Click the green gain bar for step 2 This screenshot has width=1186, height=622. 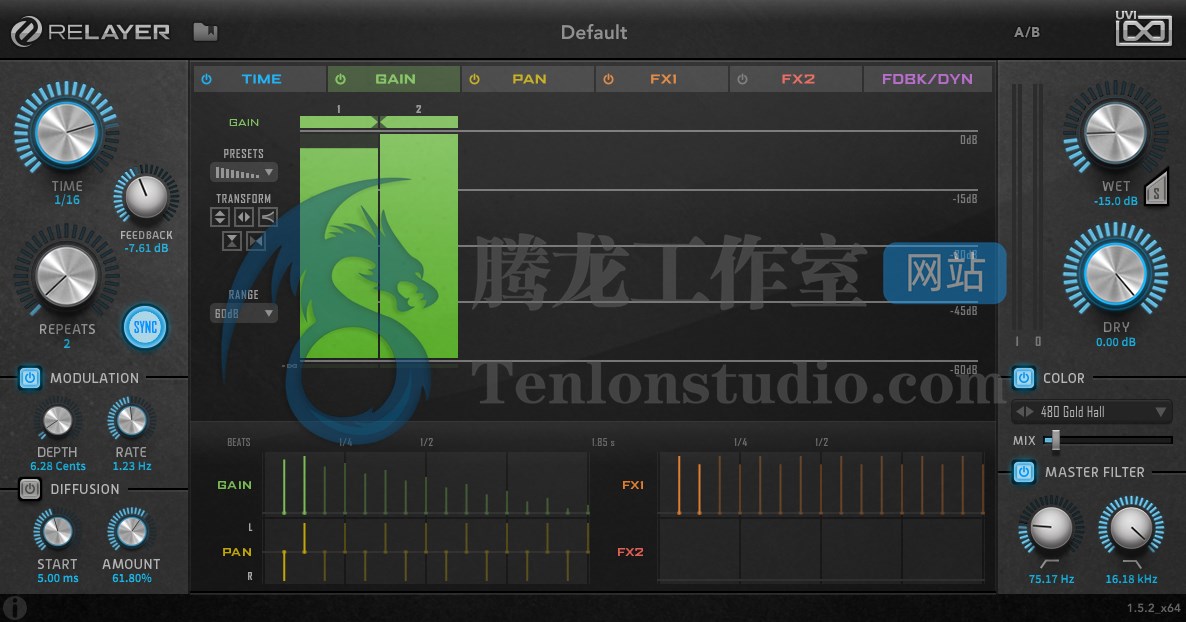[x=419, y=246]
